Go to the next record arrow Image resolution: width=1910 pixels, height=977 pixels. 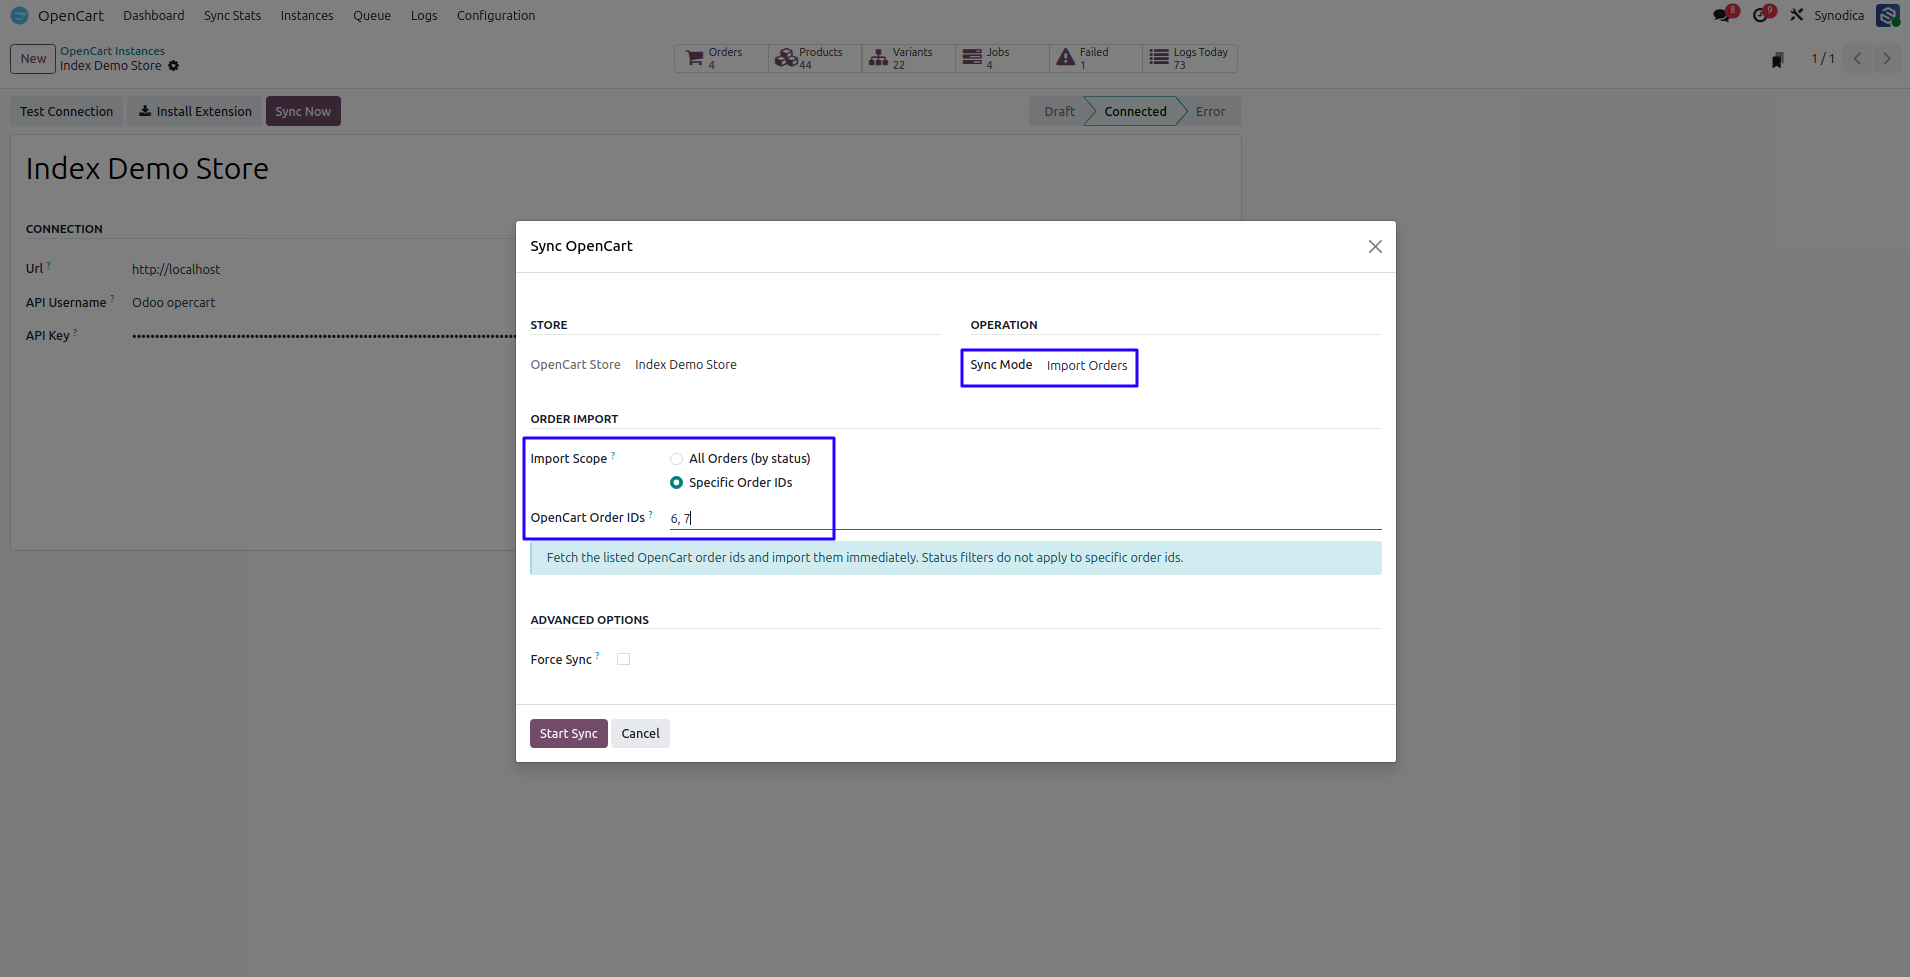(x=1886, y=59)
